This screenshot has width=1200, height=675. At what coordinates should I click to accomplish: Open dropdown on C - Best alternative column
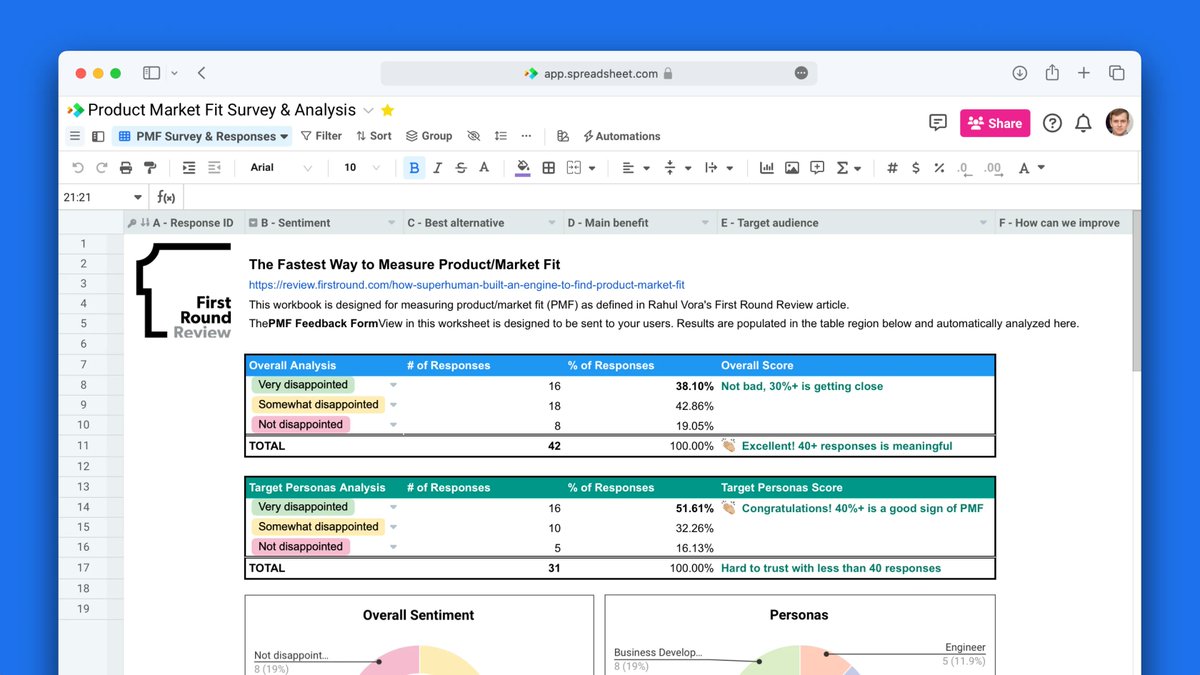(x=553, y=223)
